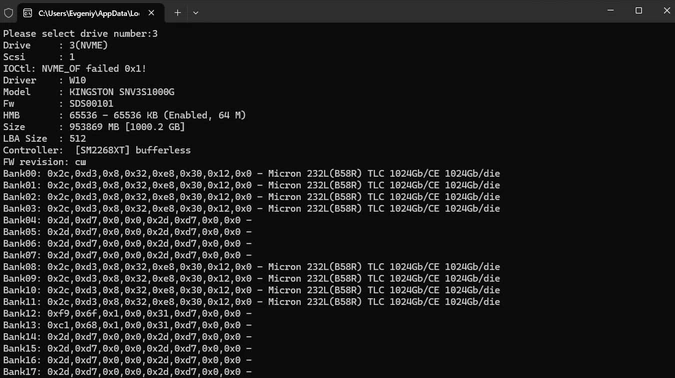
Task: Select the C:\Users\Evgeniy\AppData tab
Action: coord(90,13)
